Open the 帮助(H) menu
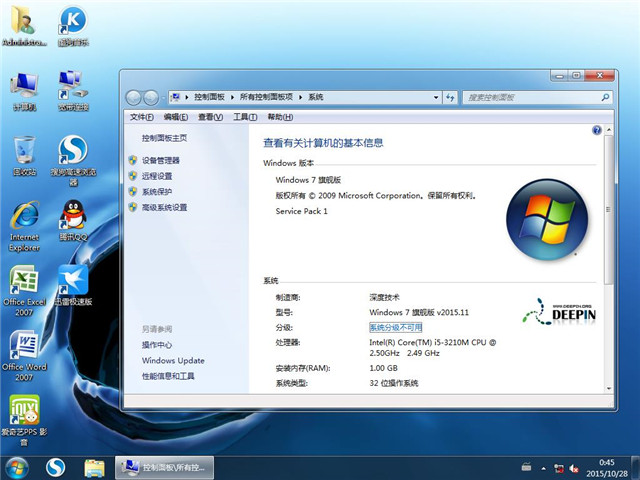This screenshot has height=480, width=640. click(280, 117)
